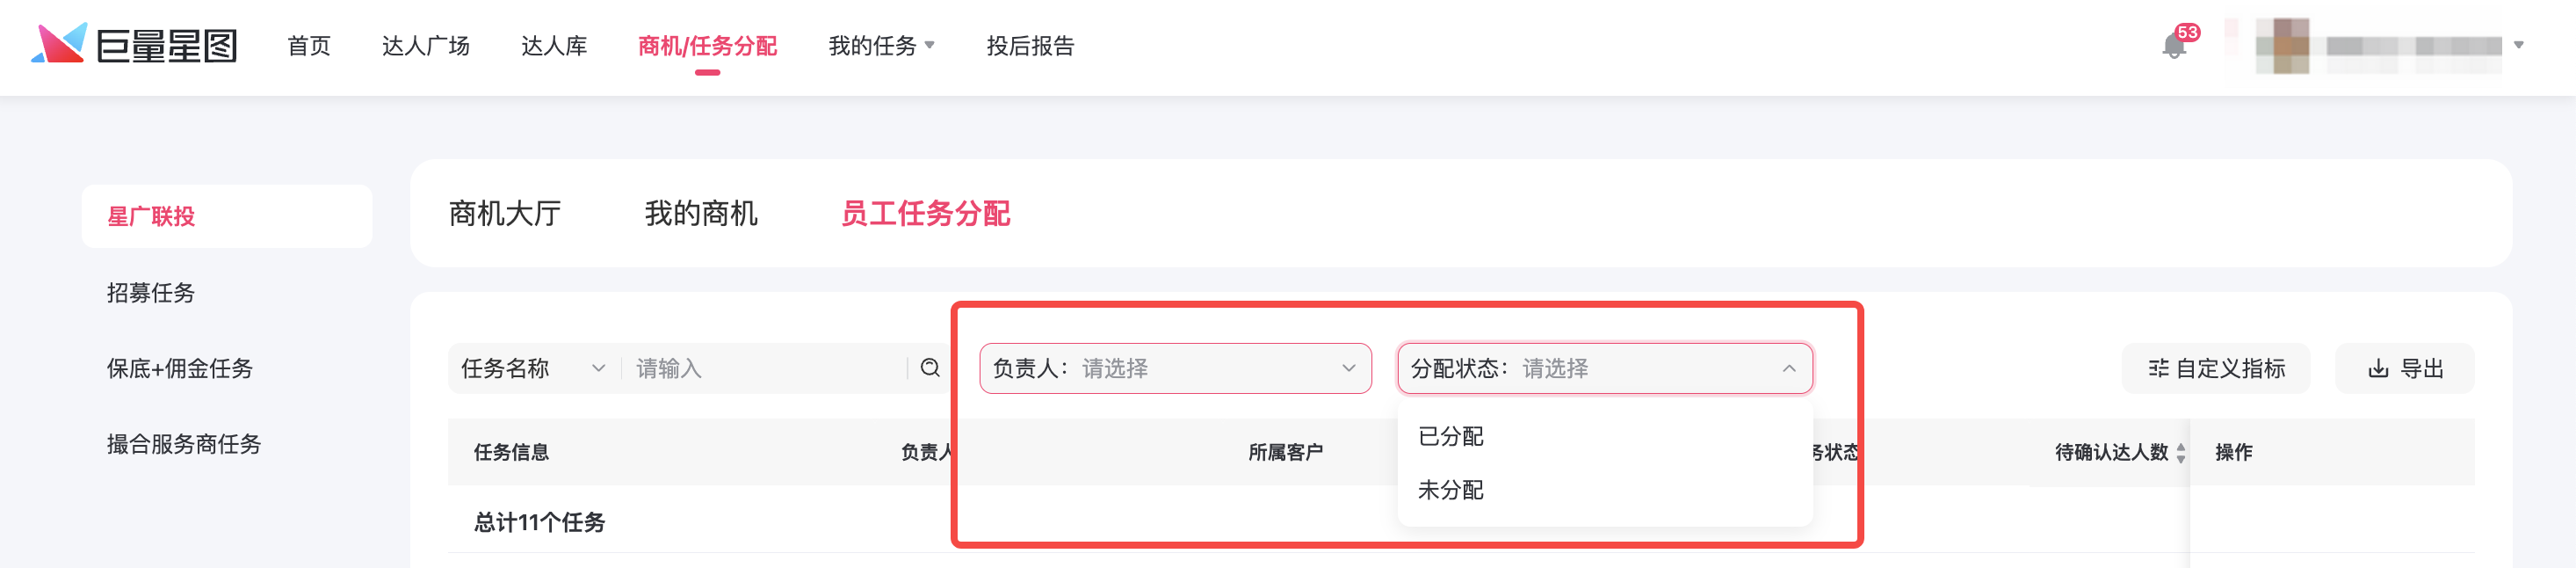Image resolution: width=2576 pixels, height=568 pixels.
Task: Click the search magnifier icon
Action: pos(930,368)
